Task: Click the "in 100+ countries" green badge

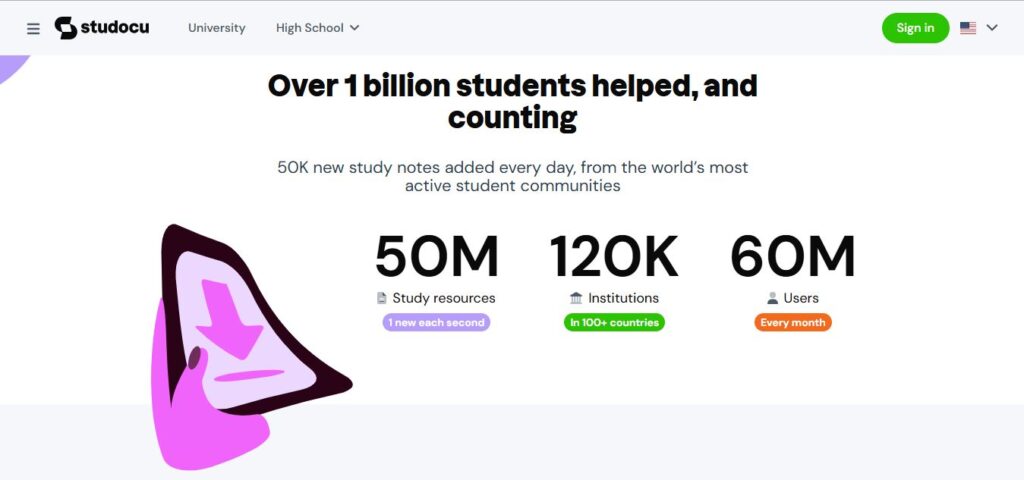Action: 614,322
